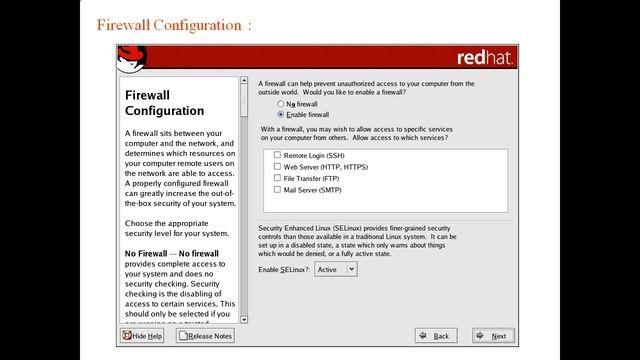Click the Hide Help button
640x360 pixels.
(142, 336)
